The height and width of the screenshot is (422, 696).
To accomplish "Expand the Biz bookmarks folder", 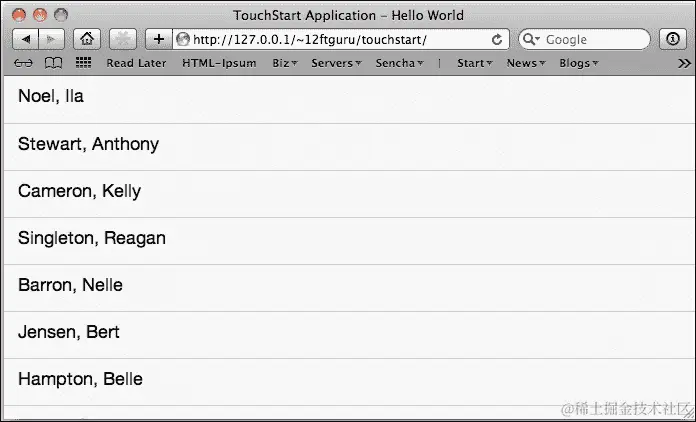I will tap(285, 63).
